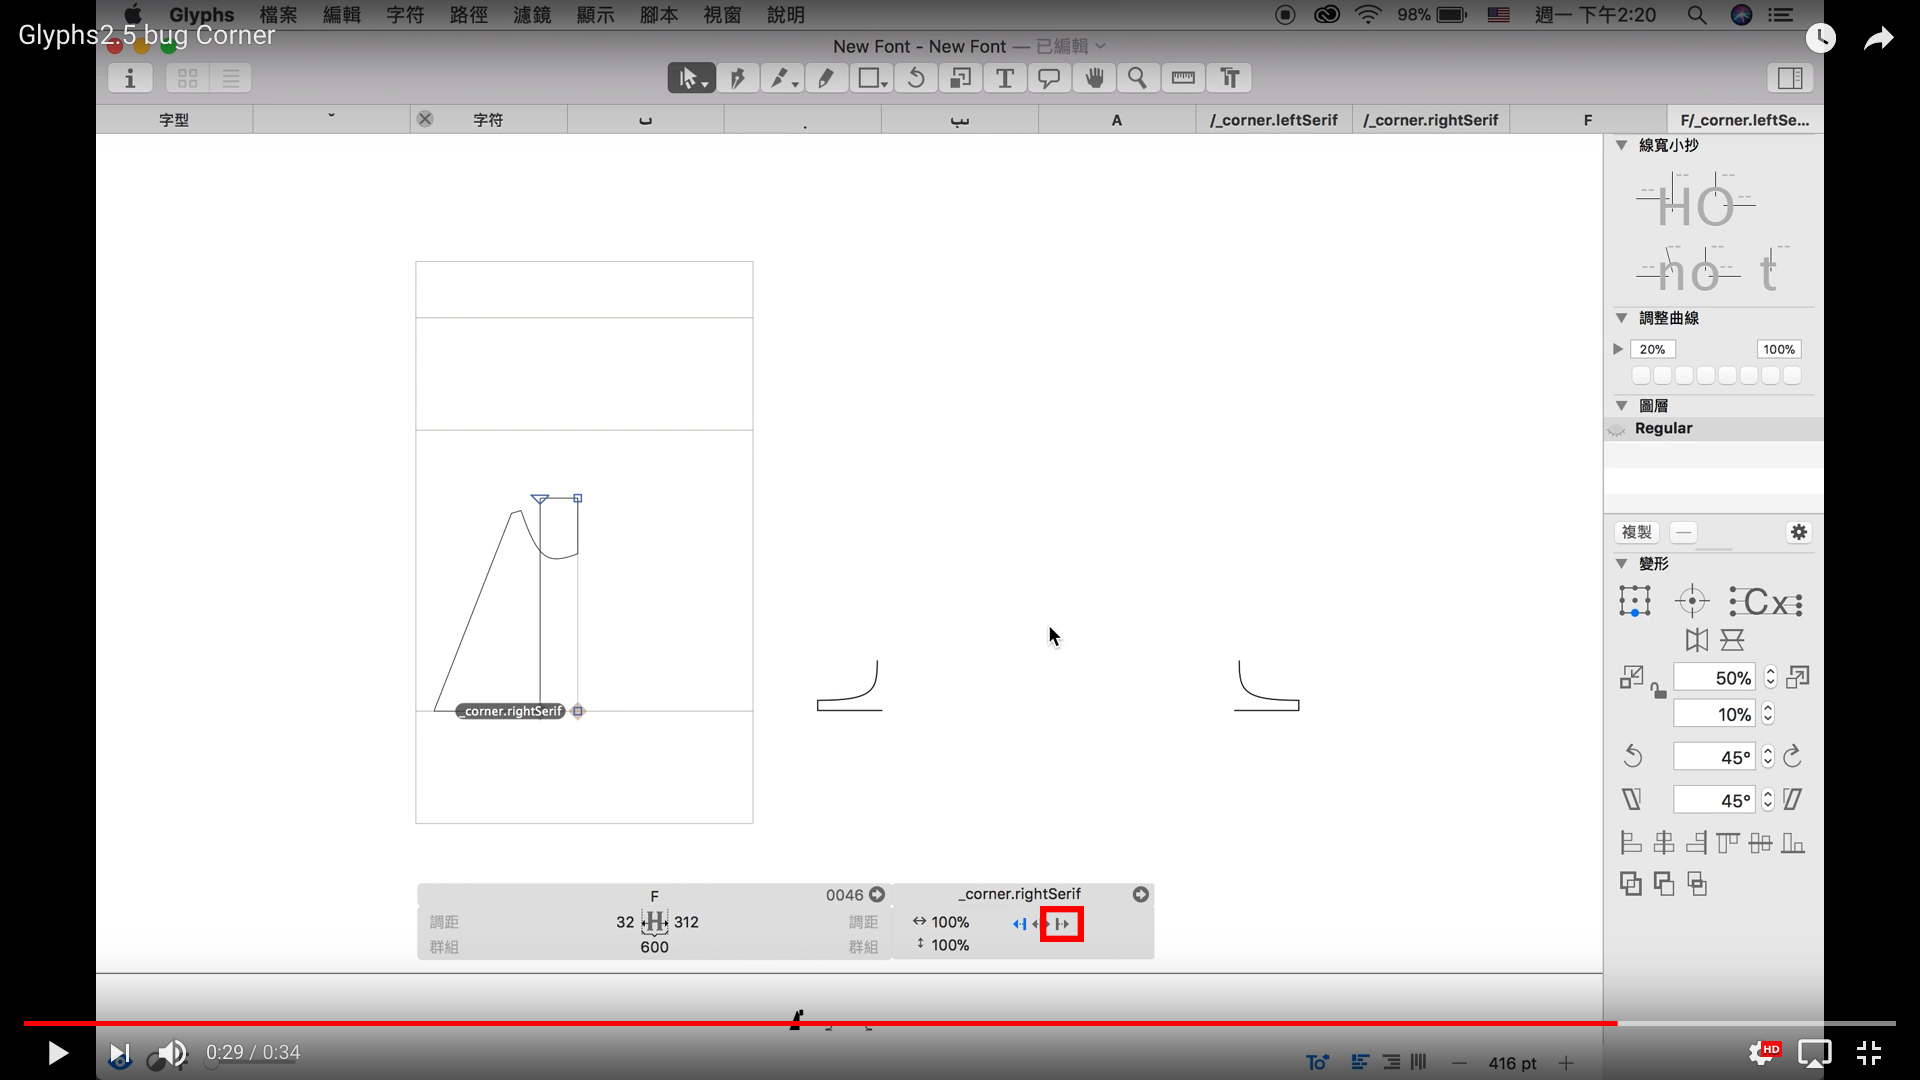Click the 50% scale input field
Viewport: 1920px width, 1080px height.
tap(1714, 678)
